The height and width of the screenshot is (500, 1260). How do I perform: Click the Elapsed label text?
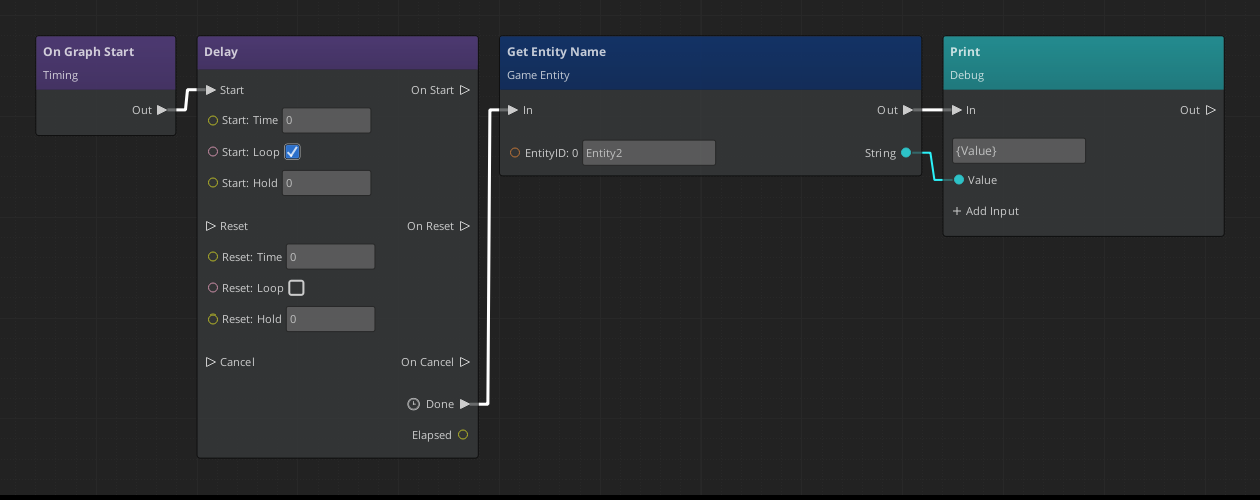pyautogui.click(x=432, y=435)
